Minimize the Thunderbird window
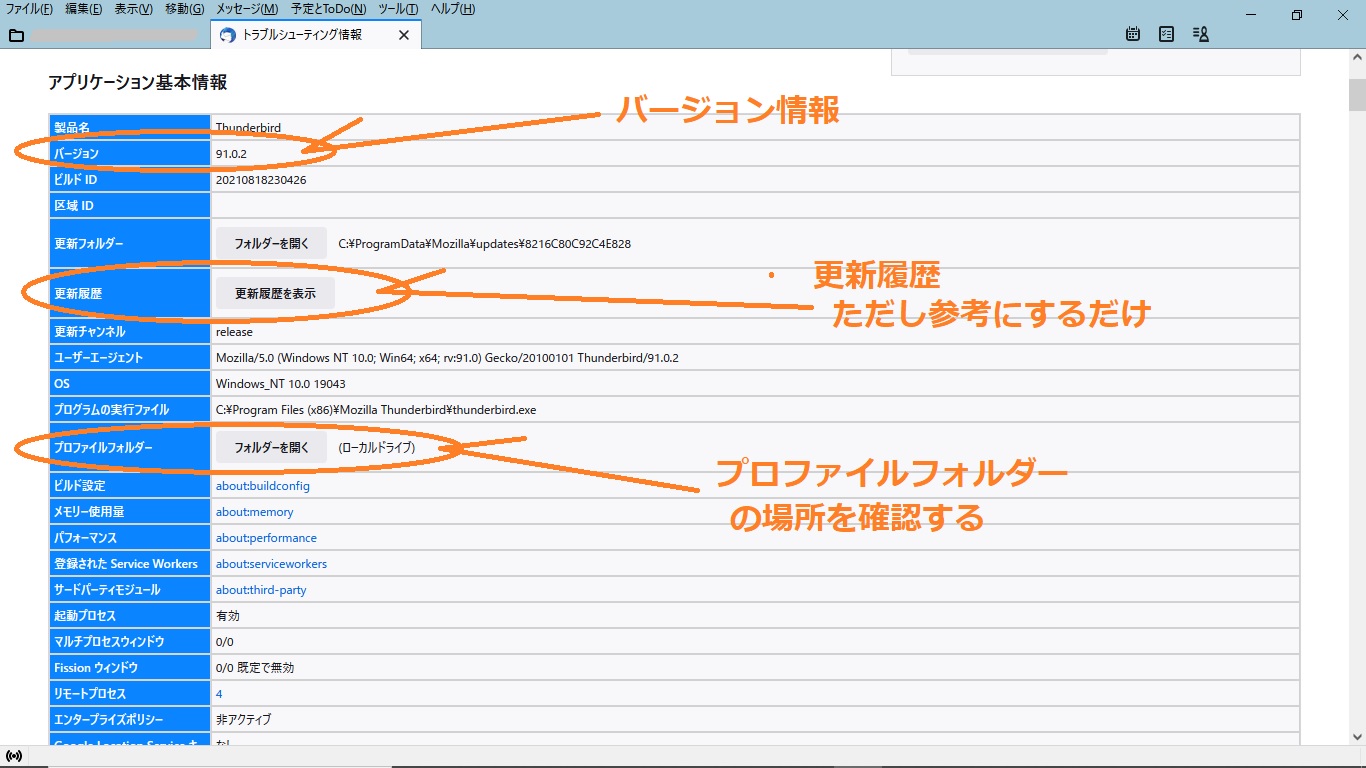 1251,15
